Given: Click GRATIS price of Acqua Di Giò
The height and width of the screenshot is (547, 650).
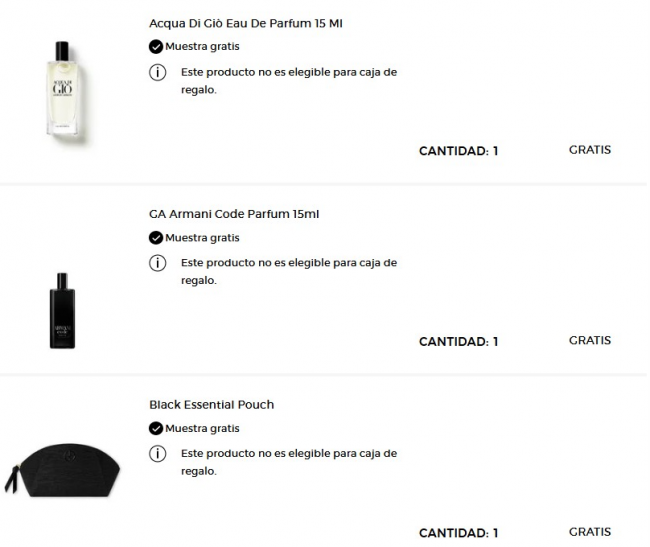Looking at the screenshot, I should (x=589, y=150).
